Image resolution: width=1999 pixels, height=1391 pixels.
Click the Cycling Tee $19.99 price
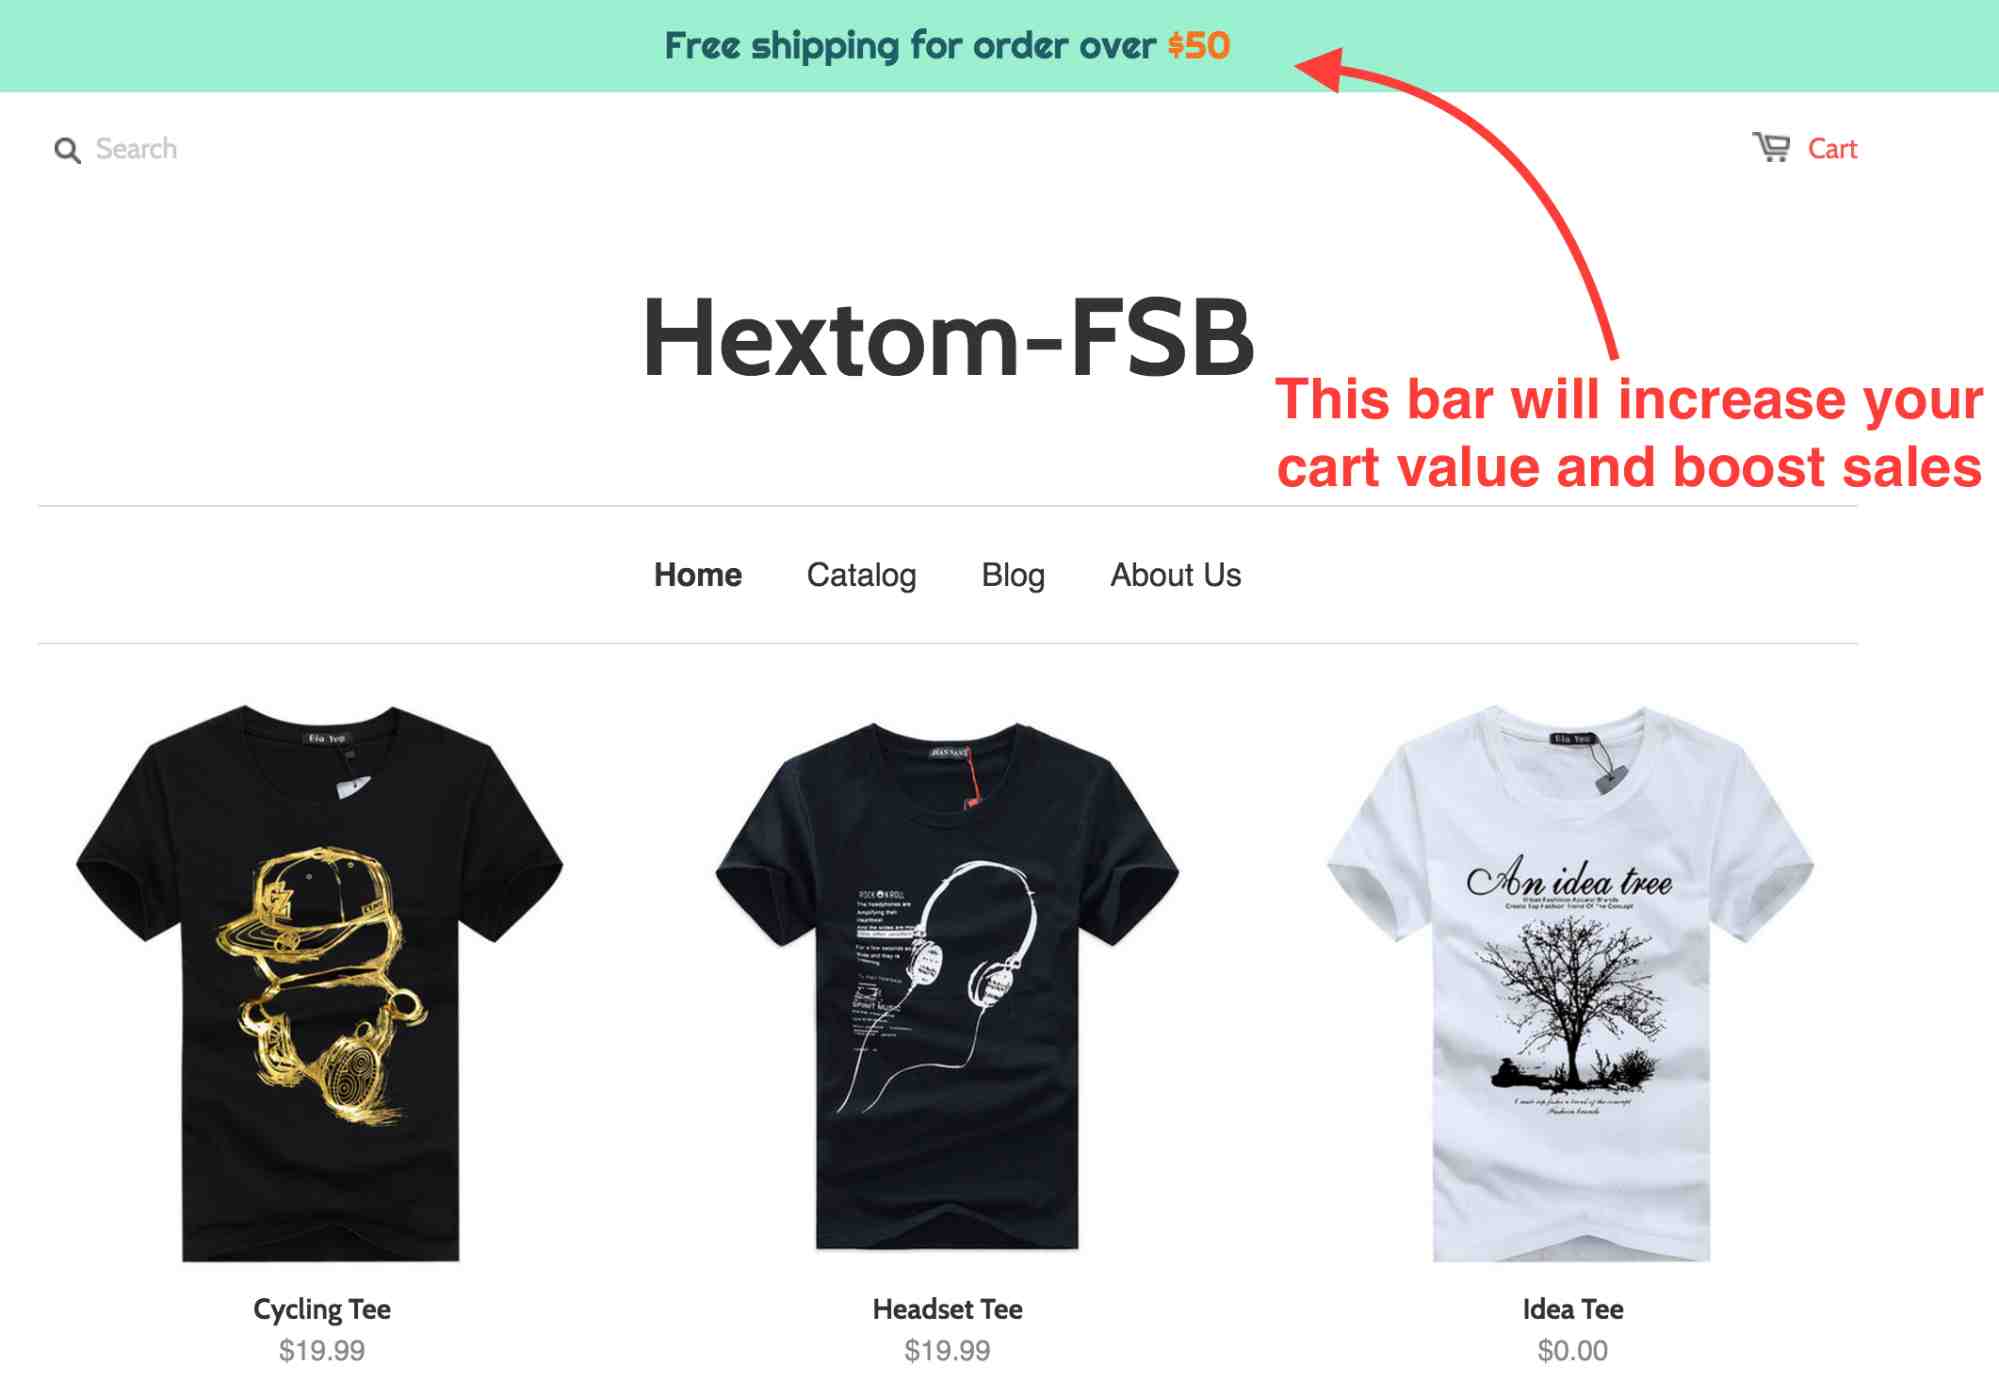coord(321,1351)
